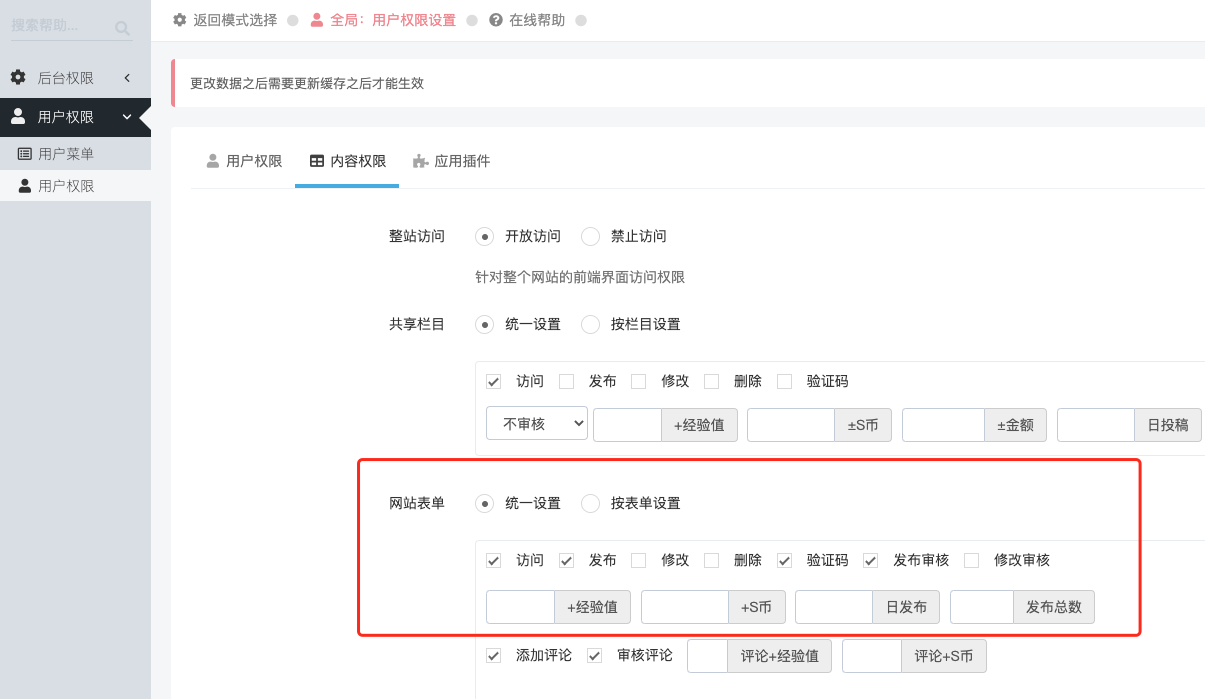Image resolution: width=1205 pixels, height=699 pixels.
Task: Click the 发布总数 input field
Action: (x=982, y=607)
